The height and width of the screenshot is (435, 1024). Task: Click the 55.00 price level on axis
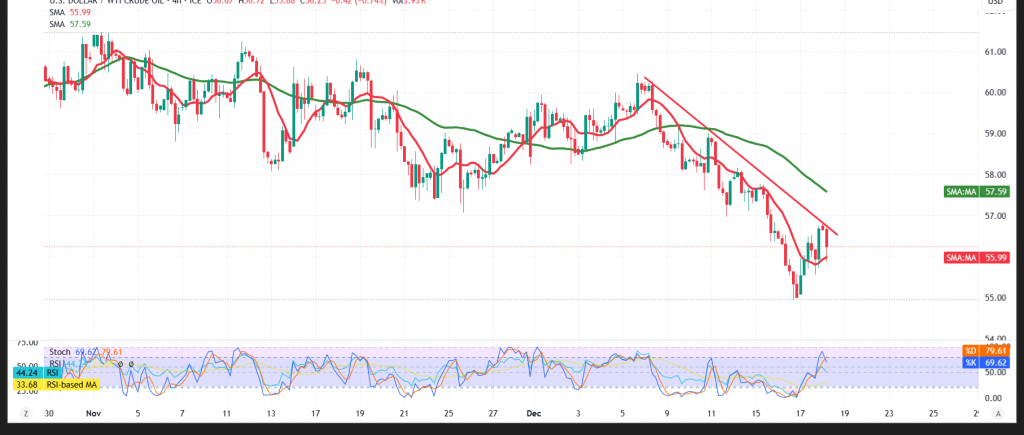(995, 298)
